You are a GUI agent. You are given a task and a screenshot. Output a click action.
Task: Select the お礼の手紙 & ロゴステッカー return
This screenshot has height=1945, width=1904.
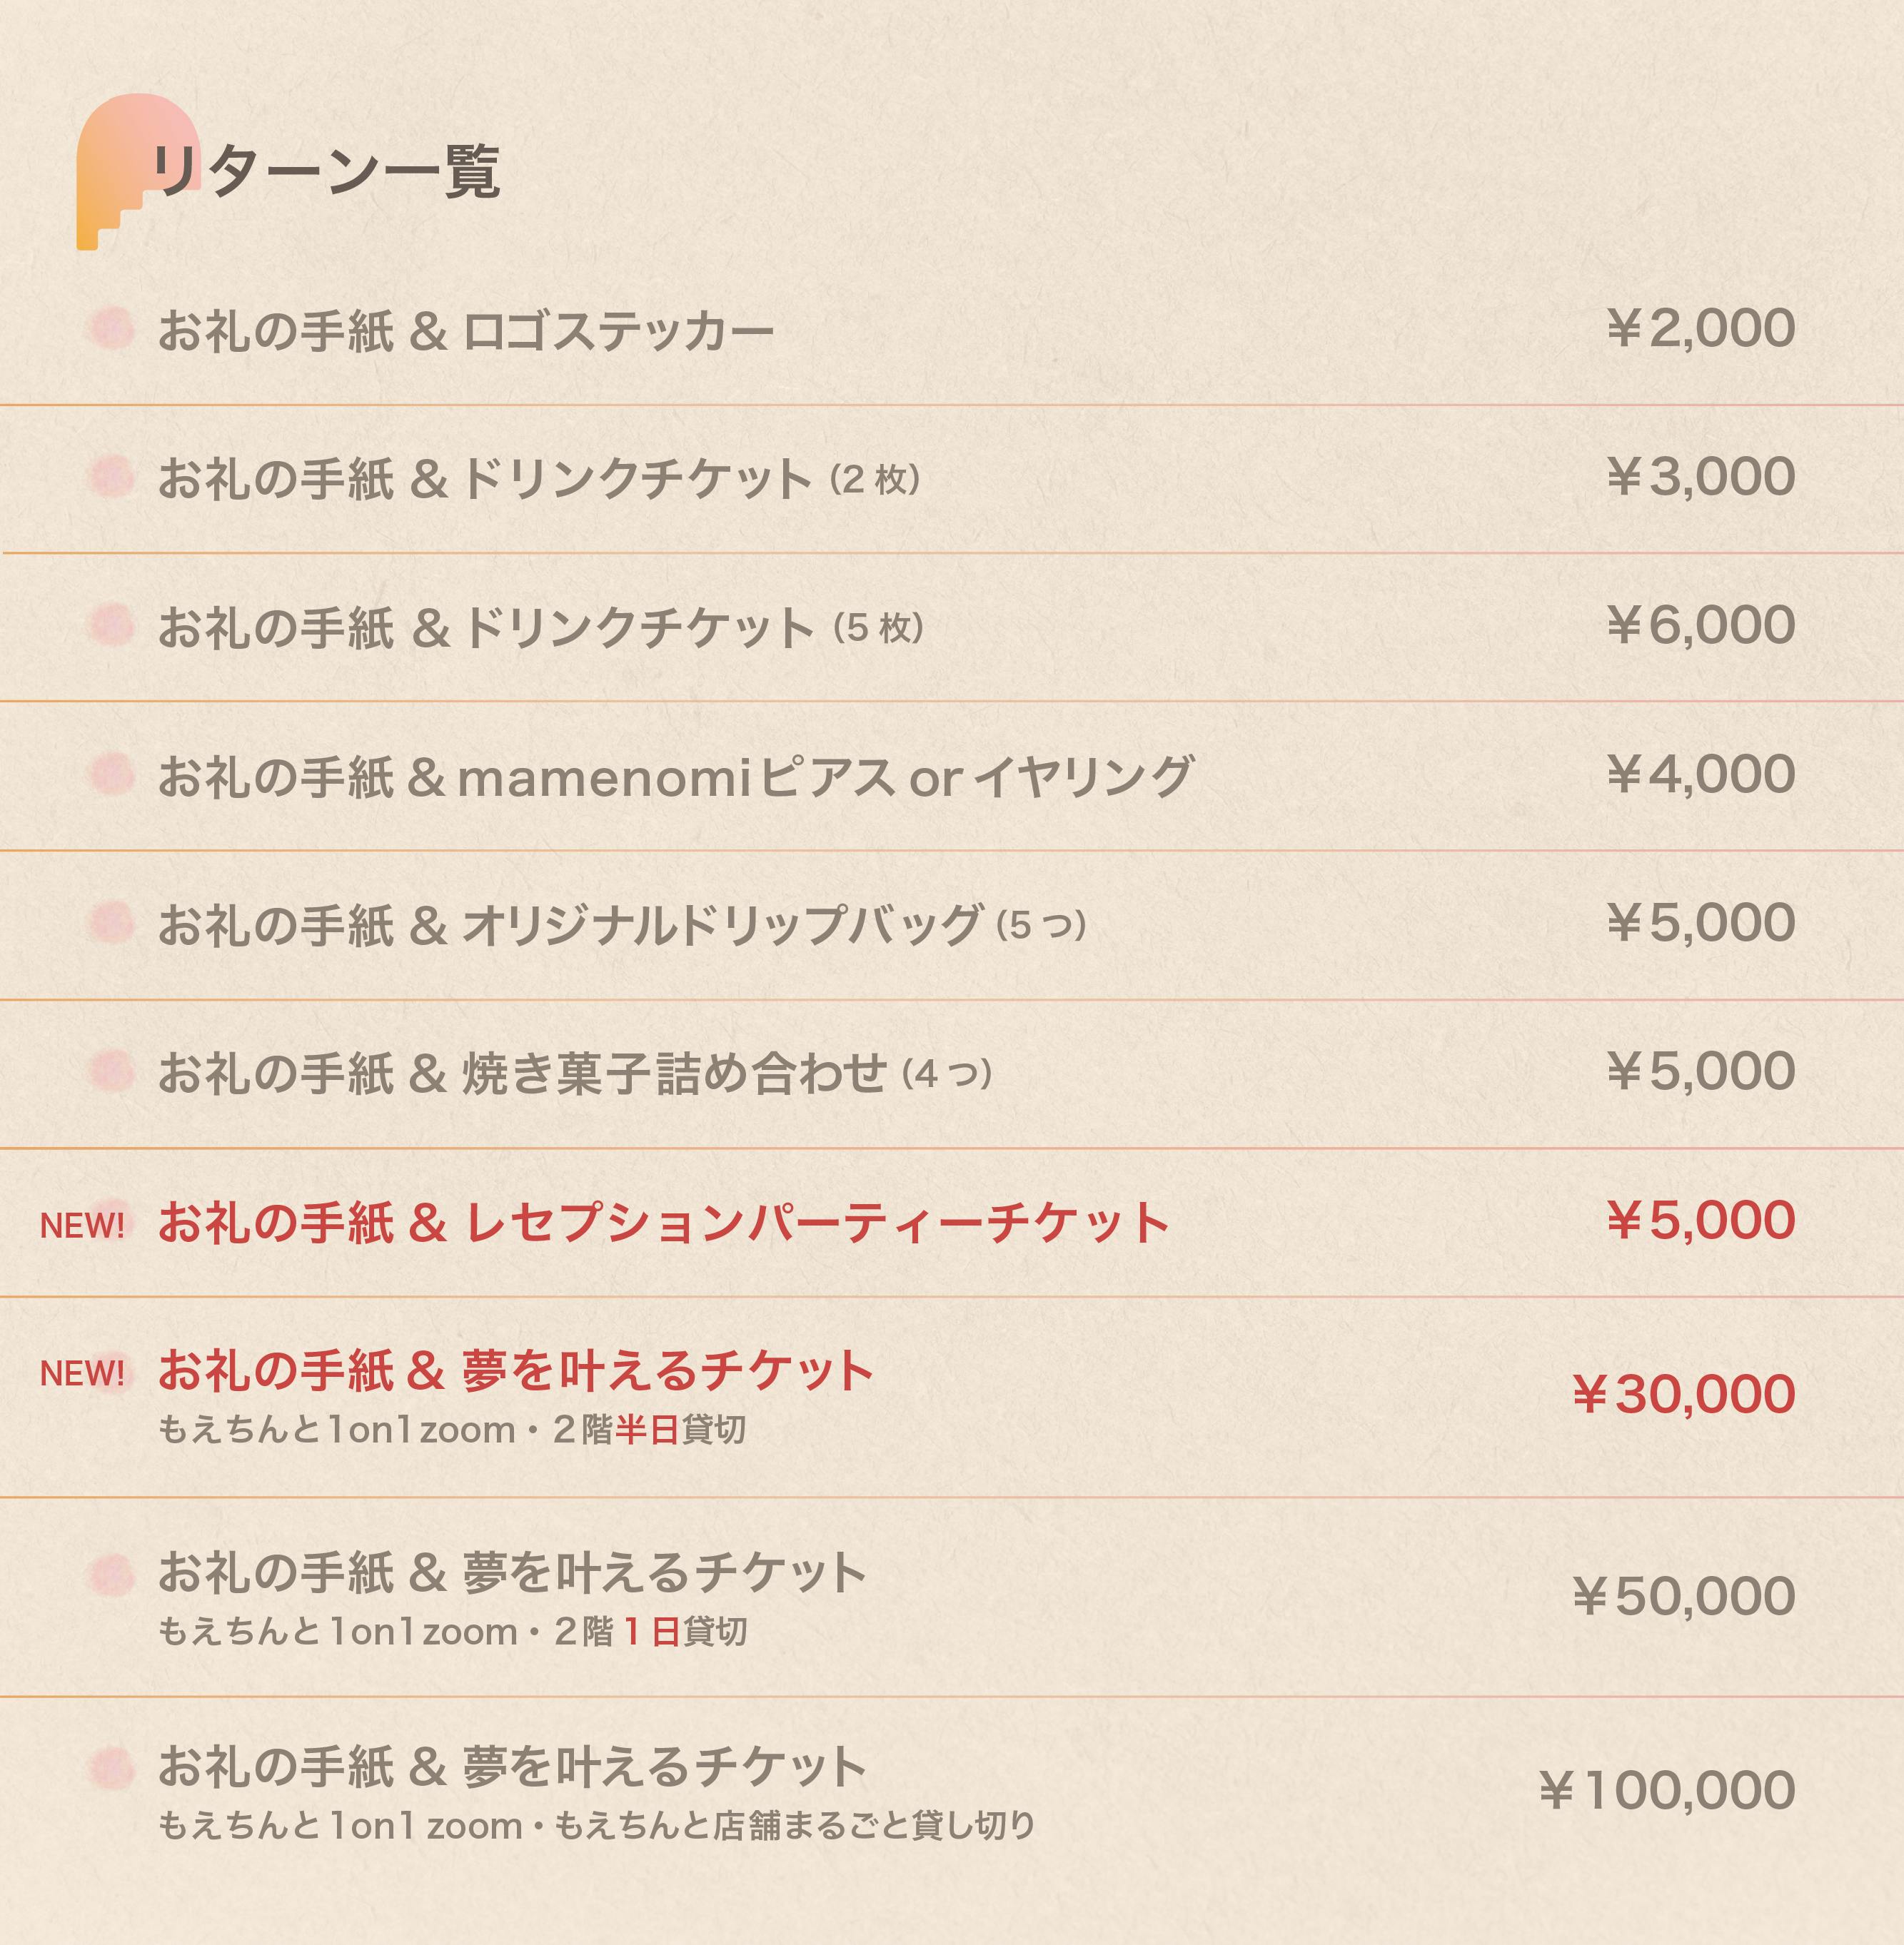(x=465, y=331)
